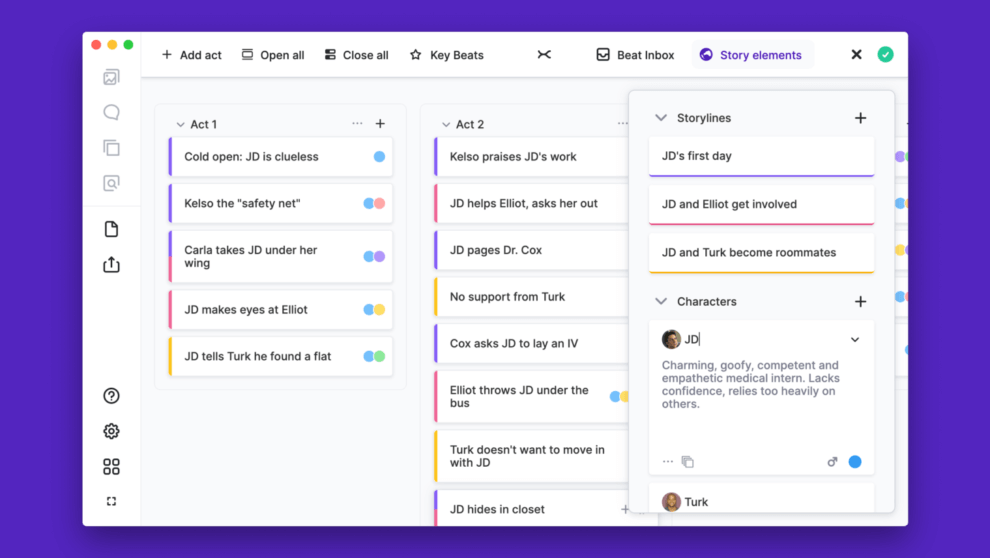990x558 pixels.
Task: Click character dots on Kelso safety net beat
Action: click(x=374, y=203)
